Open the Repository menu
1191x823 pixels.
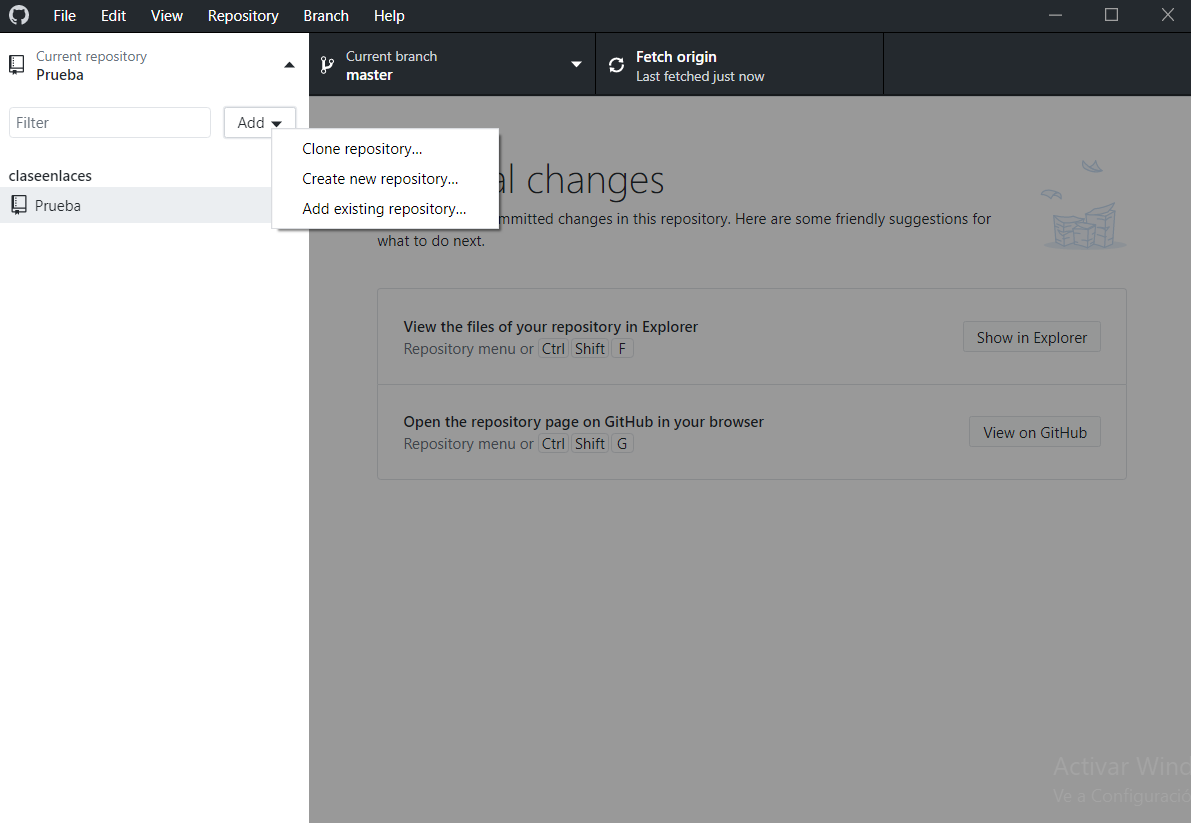[x=243, y=16]
